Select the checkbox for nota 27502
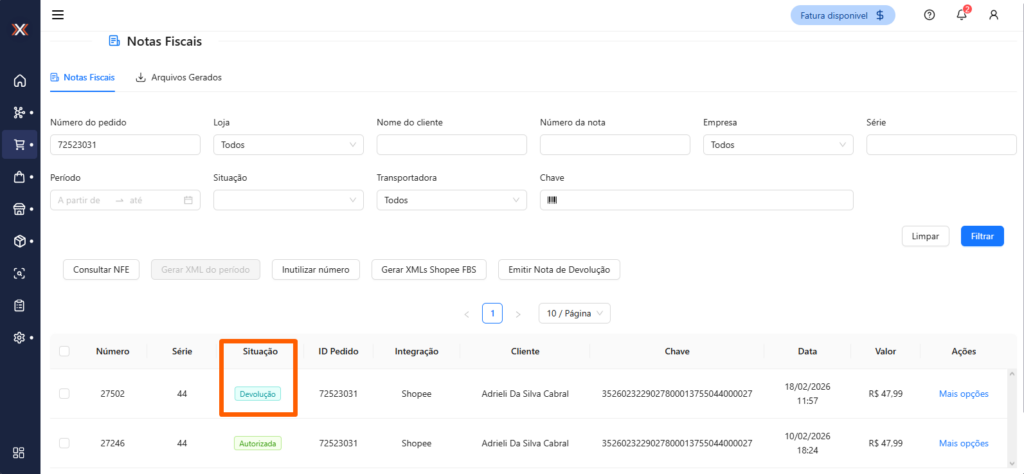Image resolution: width=1024 pixels, height=474 pixels. point(64,394)
